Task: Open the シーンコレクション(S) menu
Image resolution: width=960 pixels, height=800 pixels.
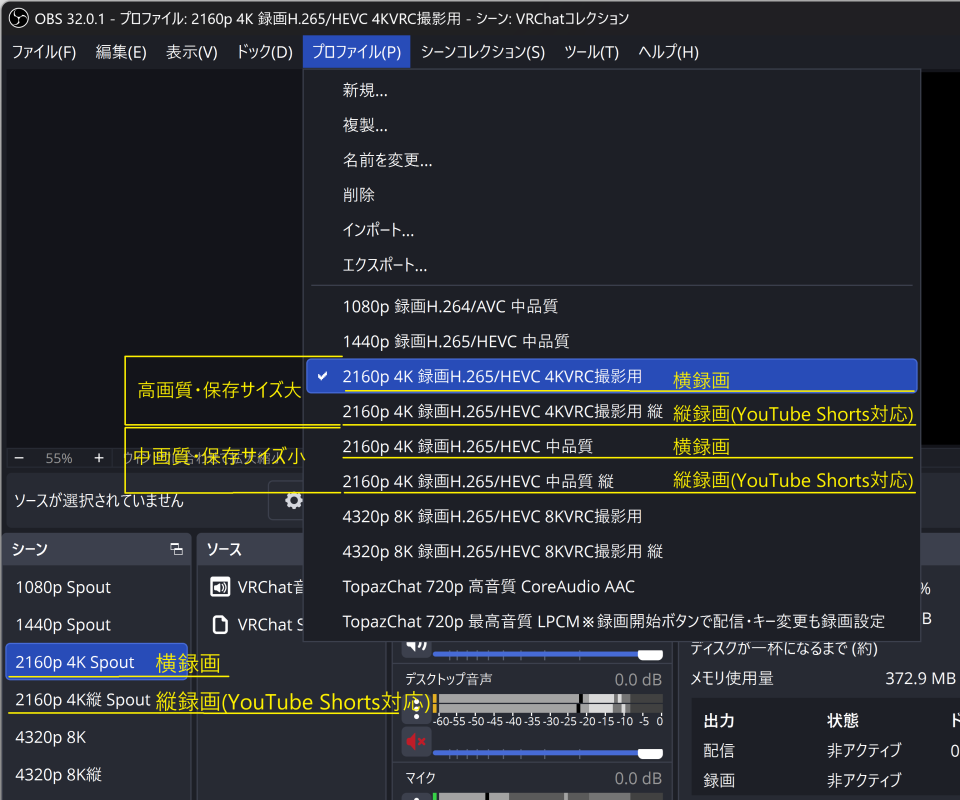Action: (x=482, y=52)
